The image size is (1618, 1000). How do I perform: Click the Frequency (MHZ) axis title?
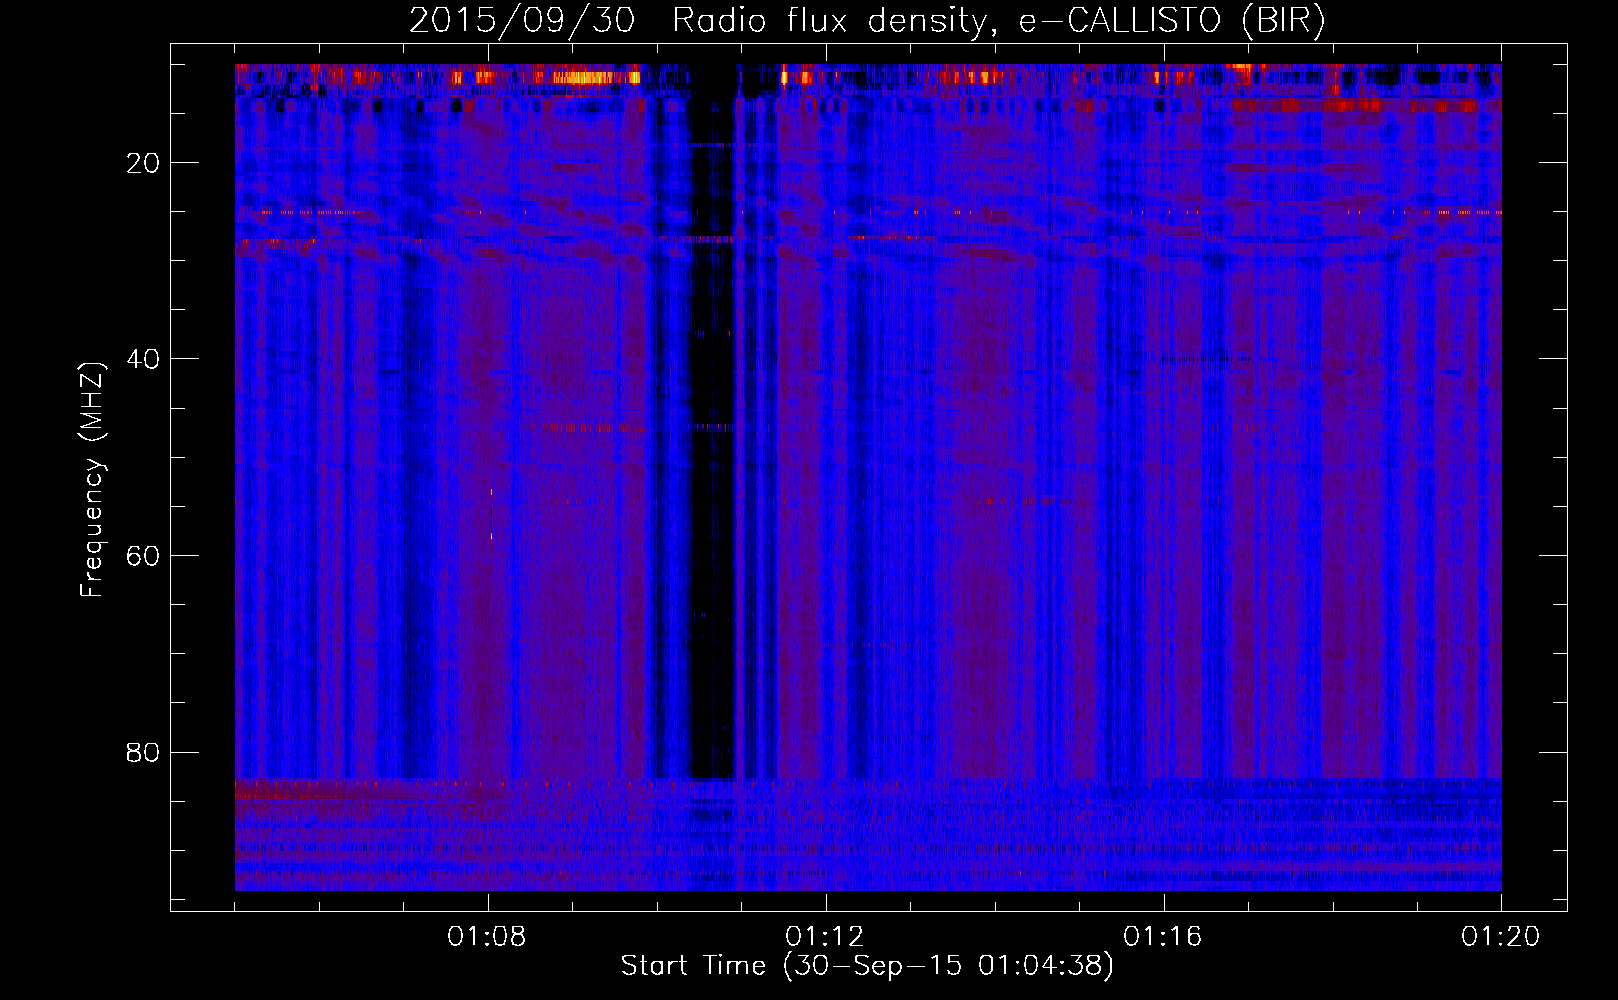92,480
